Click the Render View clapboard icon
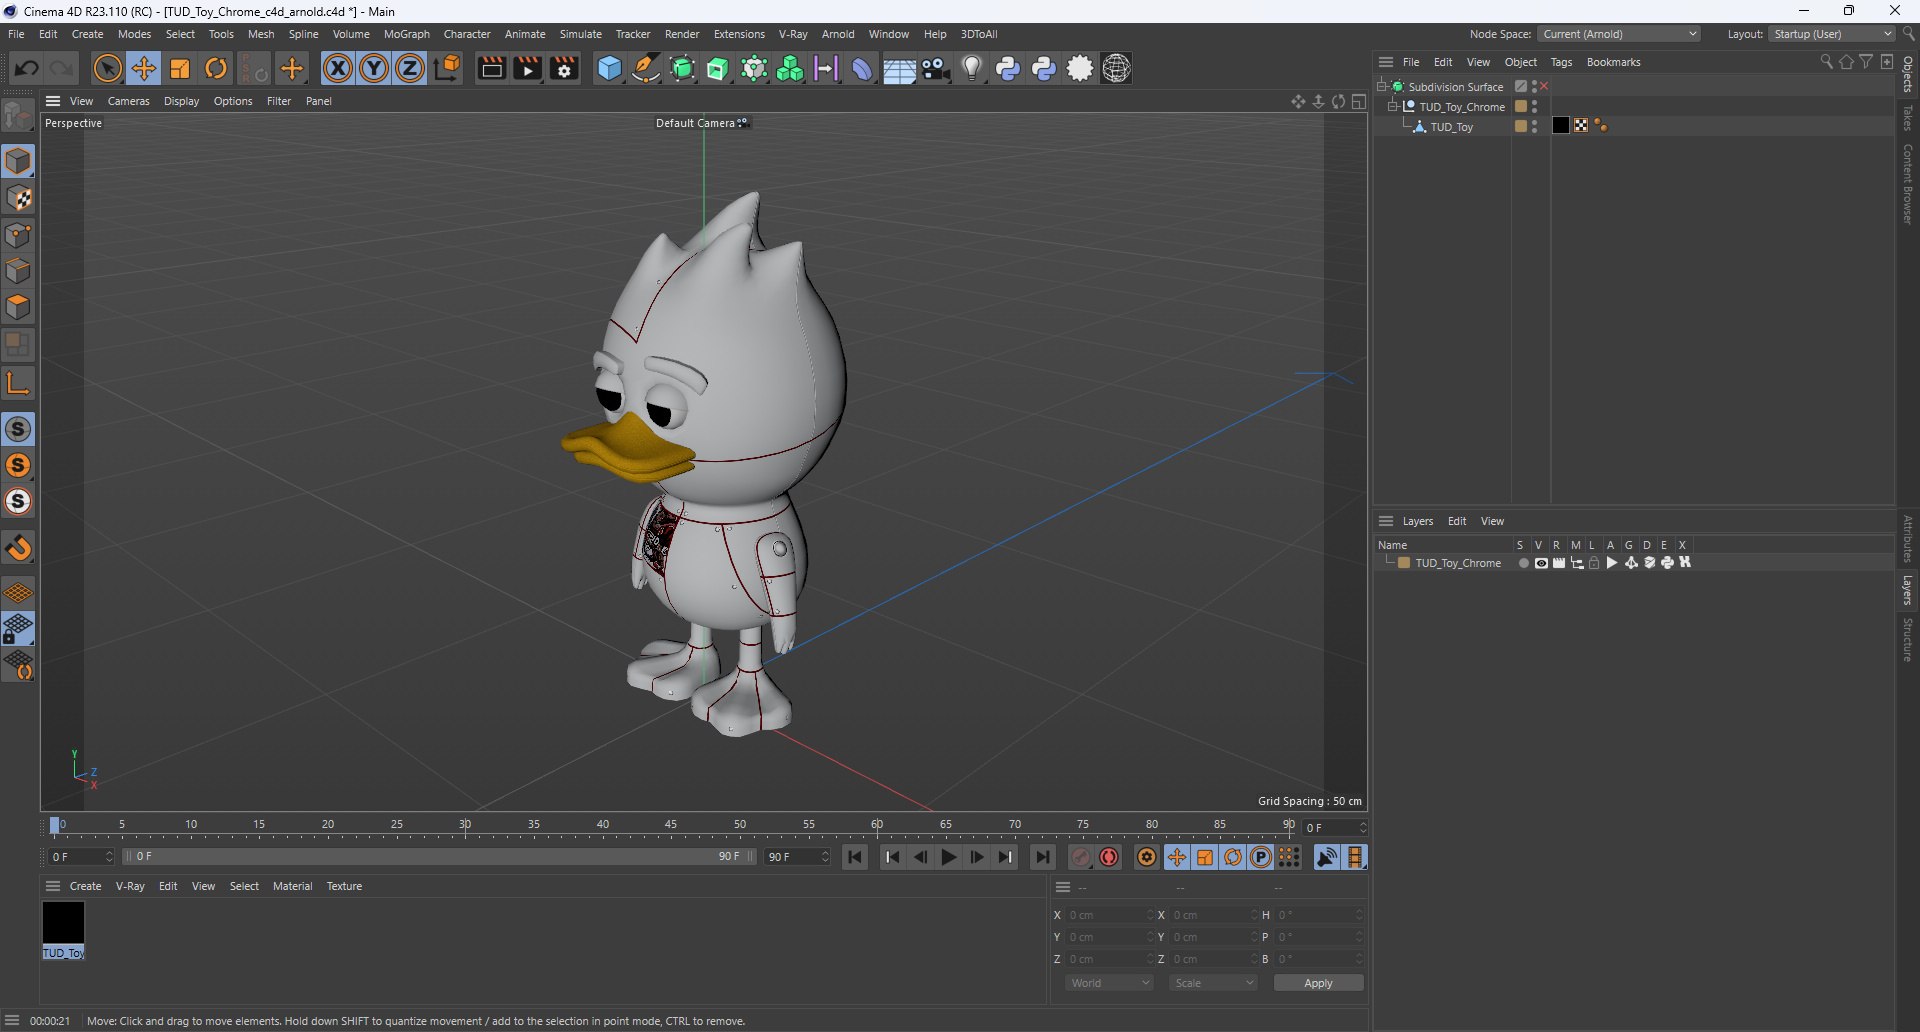The image size is (1920, 1032). tap(491, 68)
